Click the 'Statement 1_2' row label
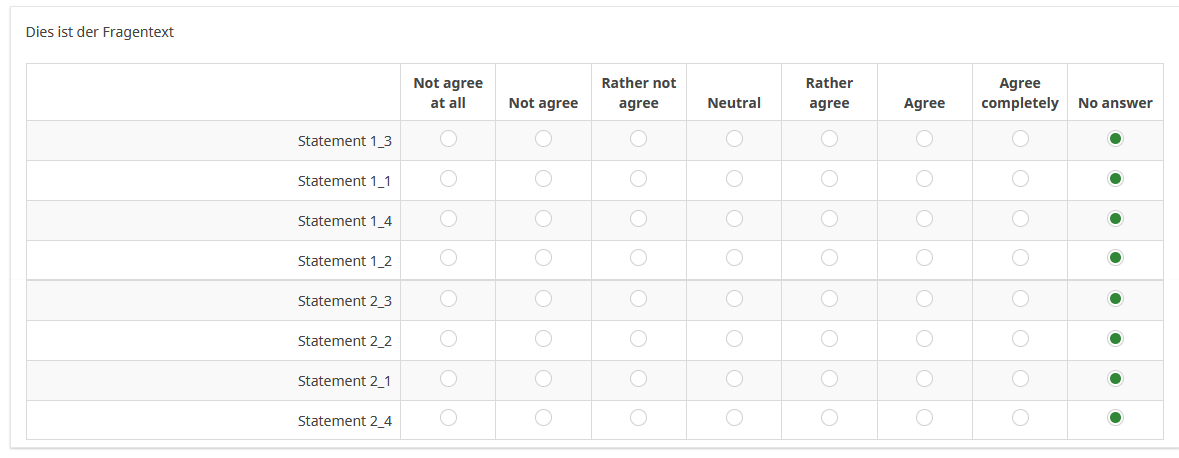 [x=344, y=261]
